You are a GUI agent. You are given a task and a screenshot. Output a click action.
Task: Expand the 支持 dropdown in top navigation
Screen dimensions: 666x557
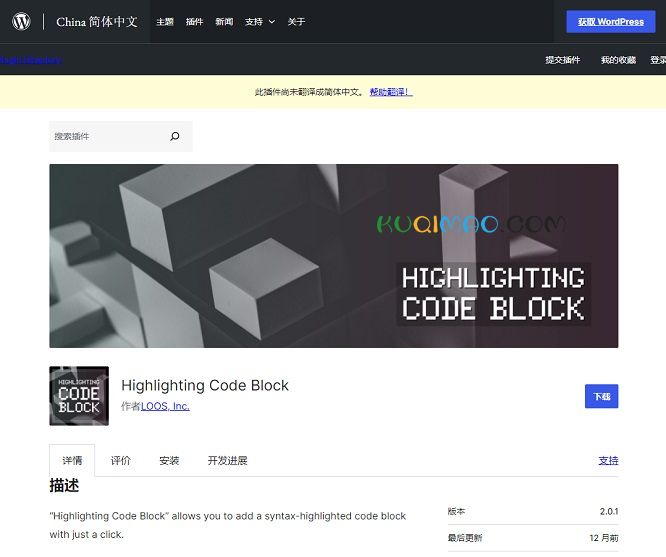259,22
